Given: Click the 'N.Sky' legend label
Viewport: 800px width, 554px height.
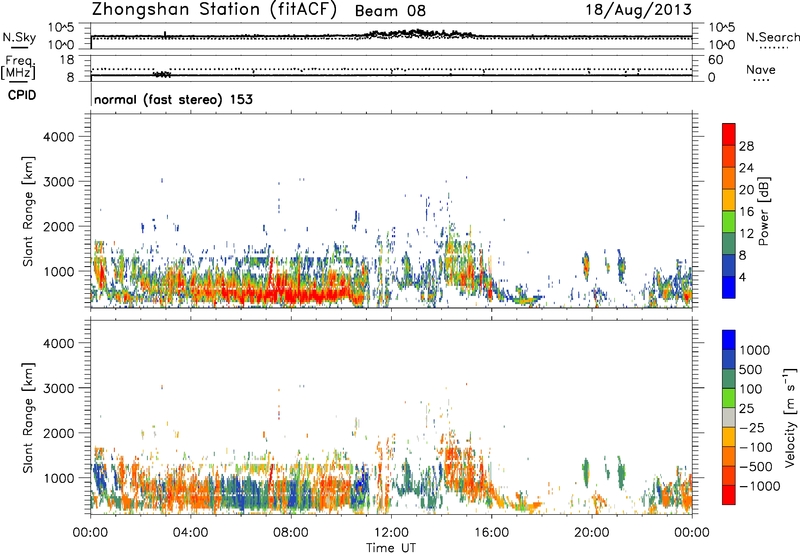Looking at the screenshot, I should pos(19,37).
